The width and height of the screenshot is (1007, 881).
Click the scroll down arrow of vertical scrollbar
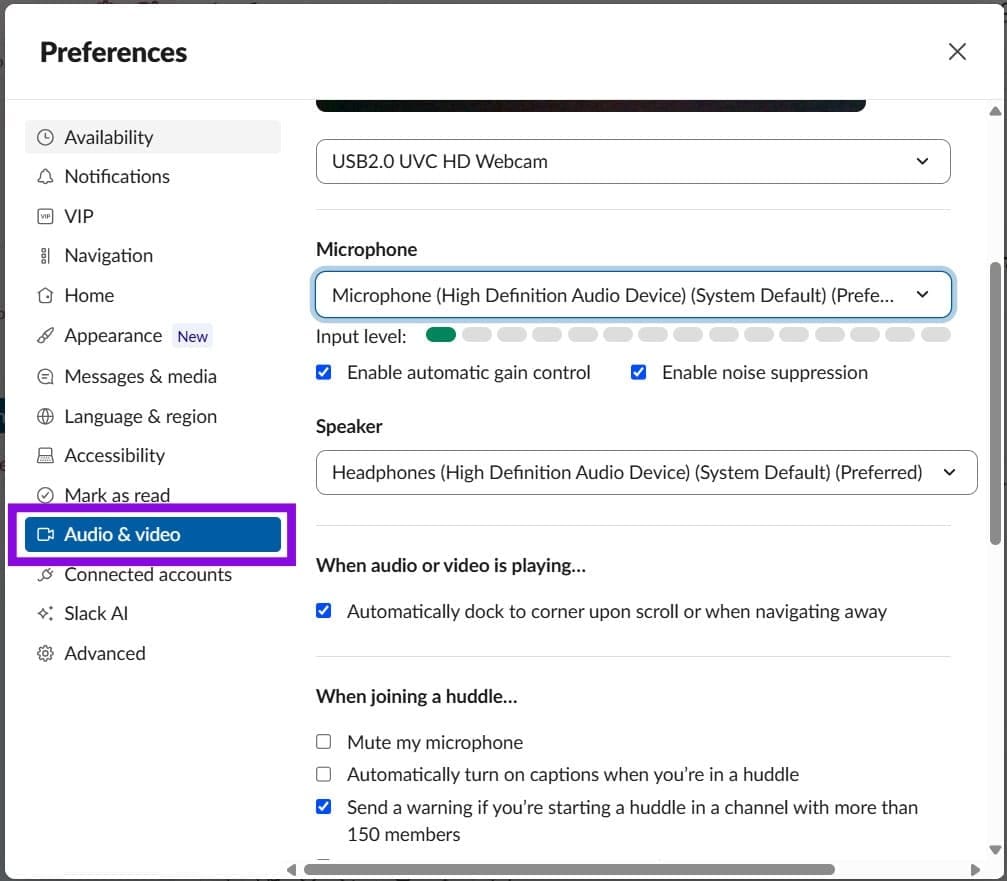click(995, 850)
